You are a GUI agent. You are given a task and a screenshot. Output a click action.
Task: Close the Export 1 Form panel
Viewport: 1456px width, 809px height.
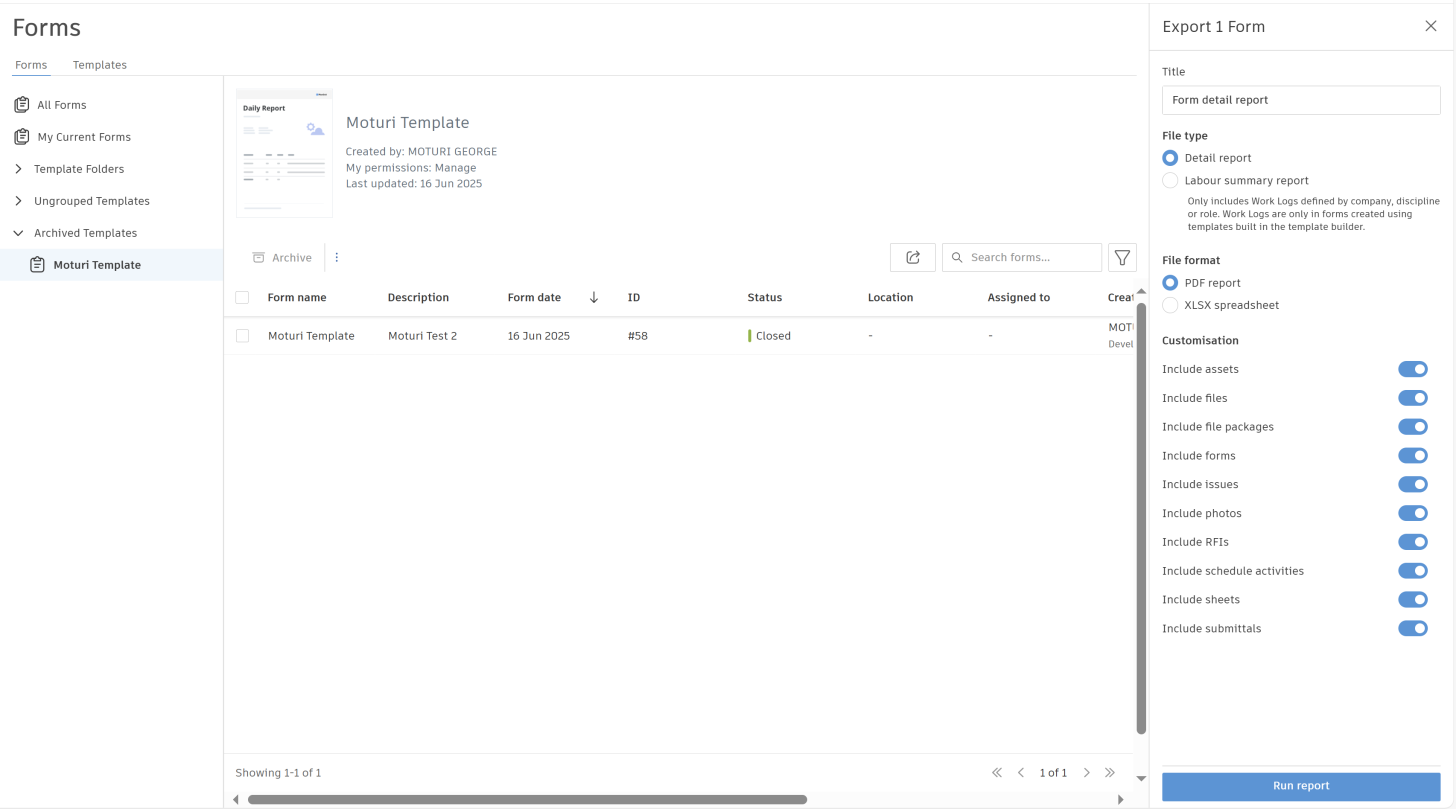click(x=1430, y=26)
